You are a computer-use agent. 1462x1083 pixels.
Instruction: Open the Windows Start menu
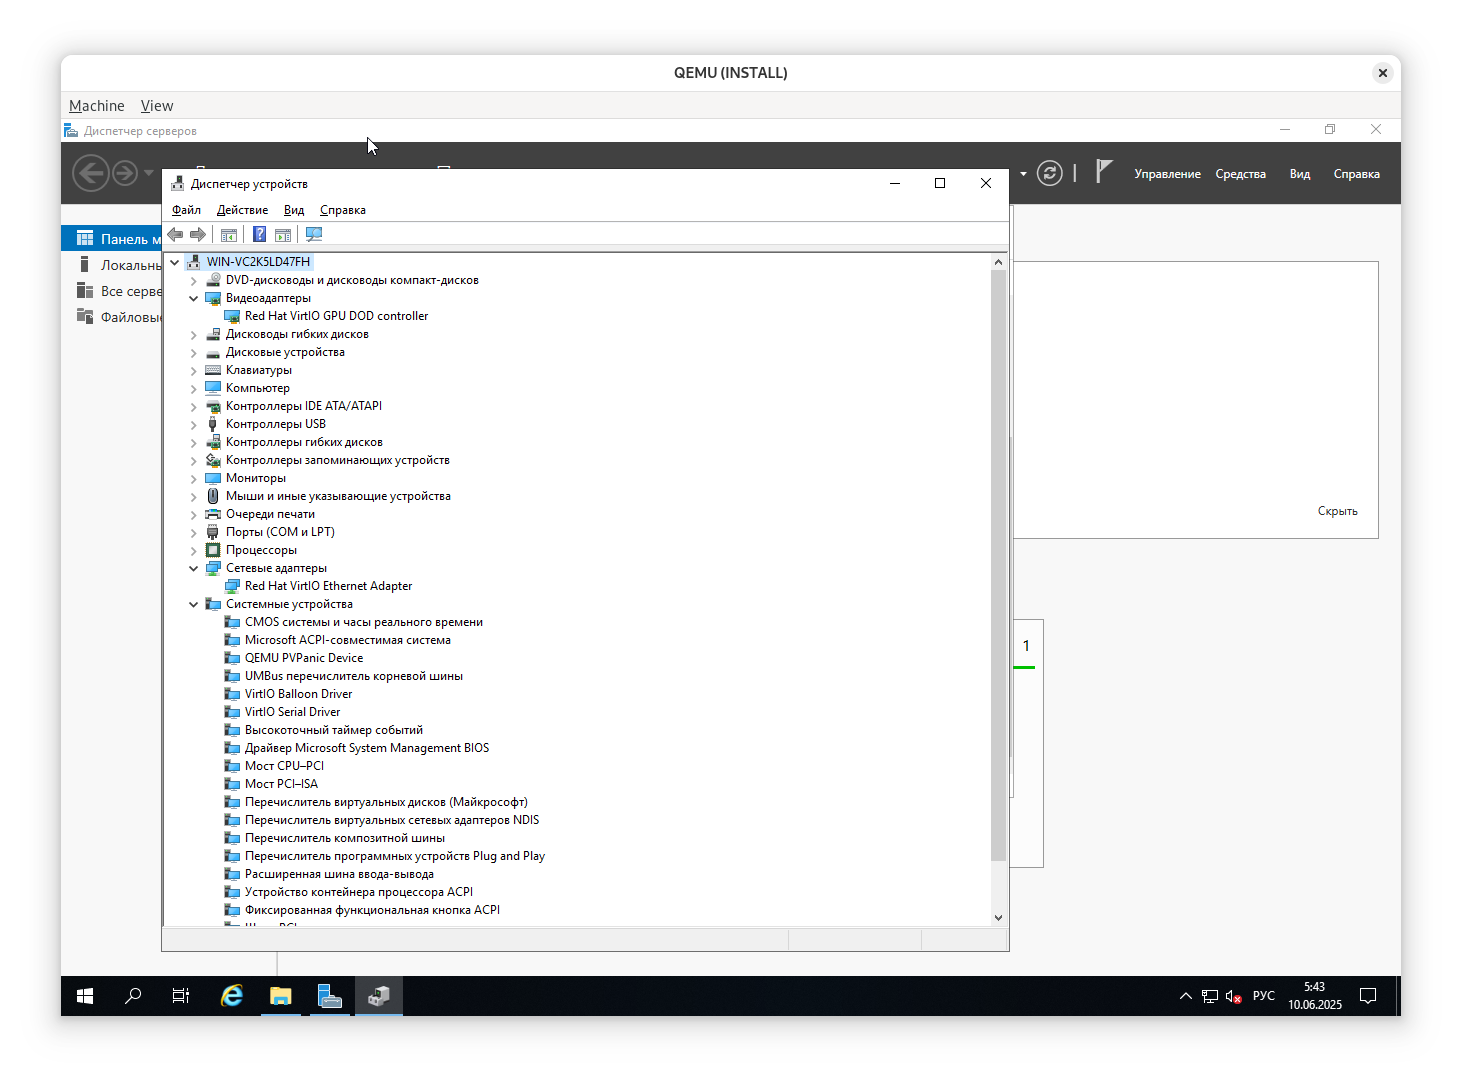pos(85,996)
